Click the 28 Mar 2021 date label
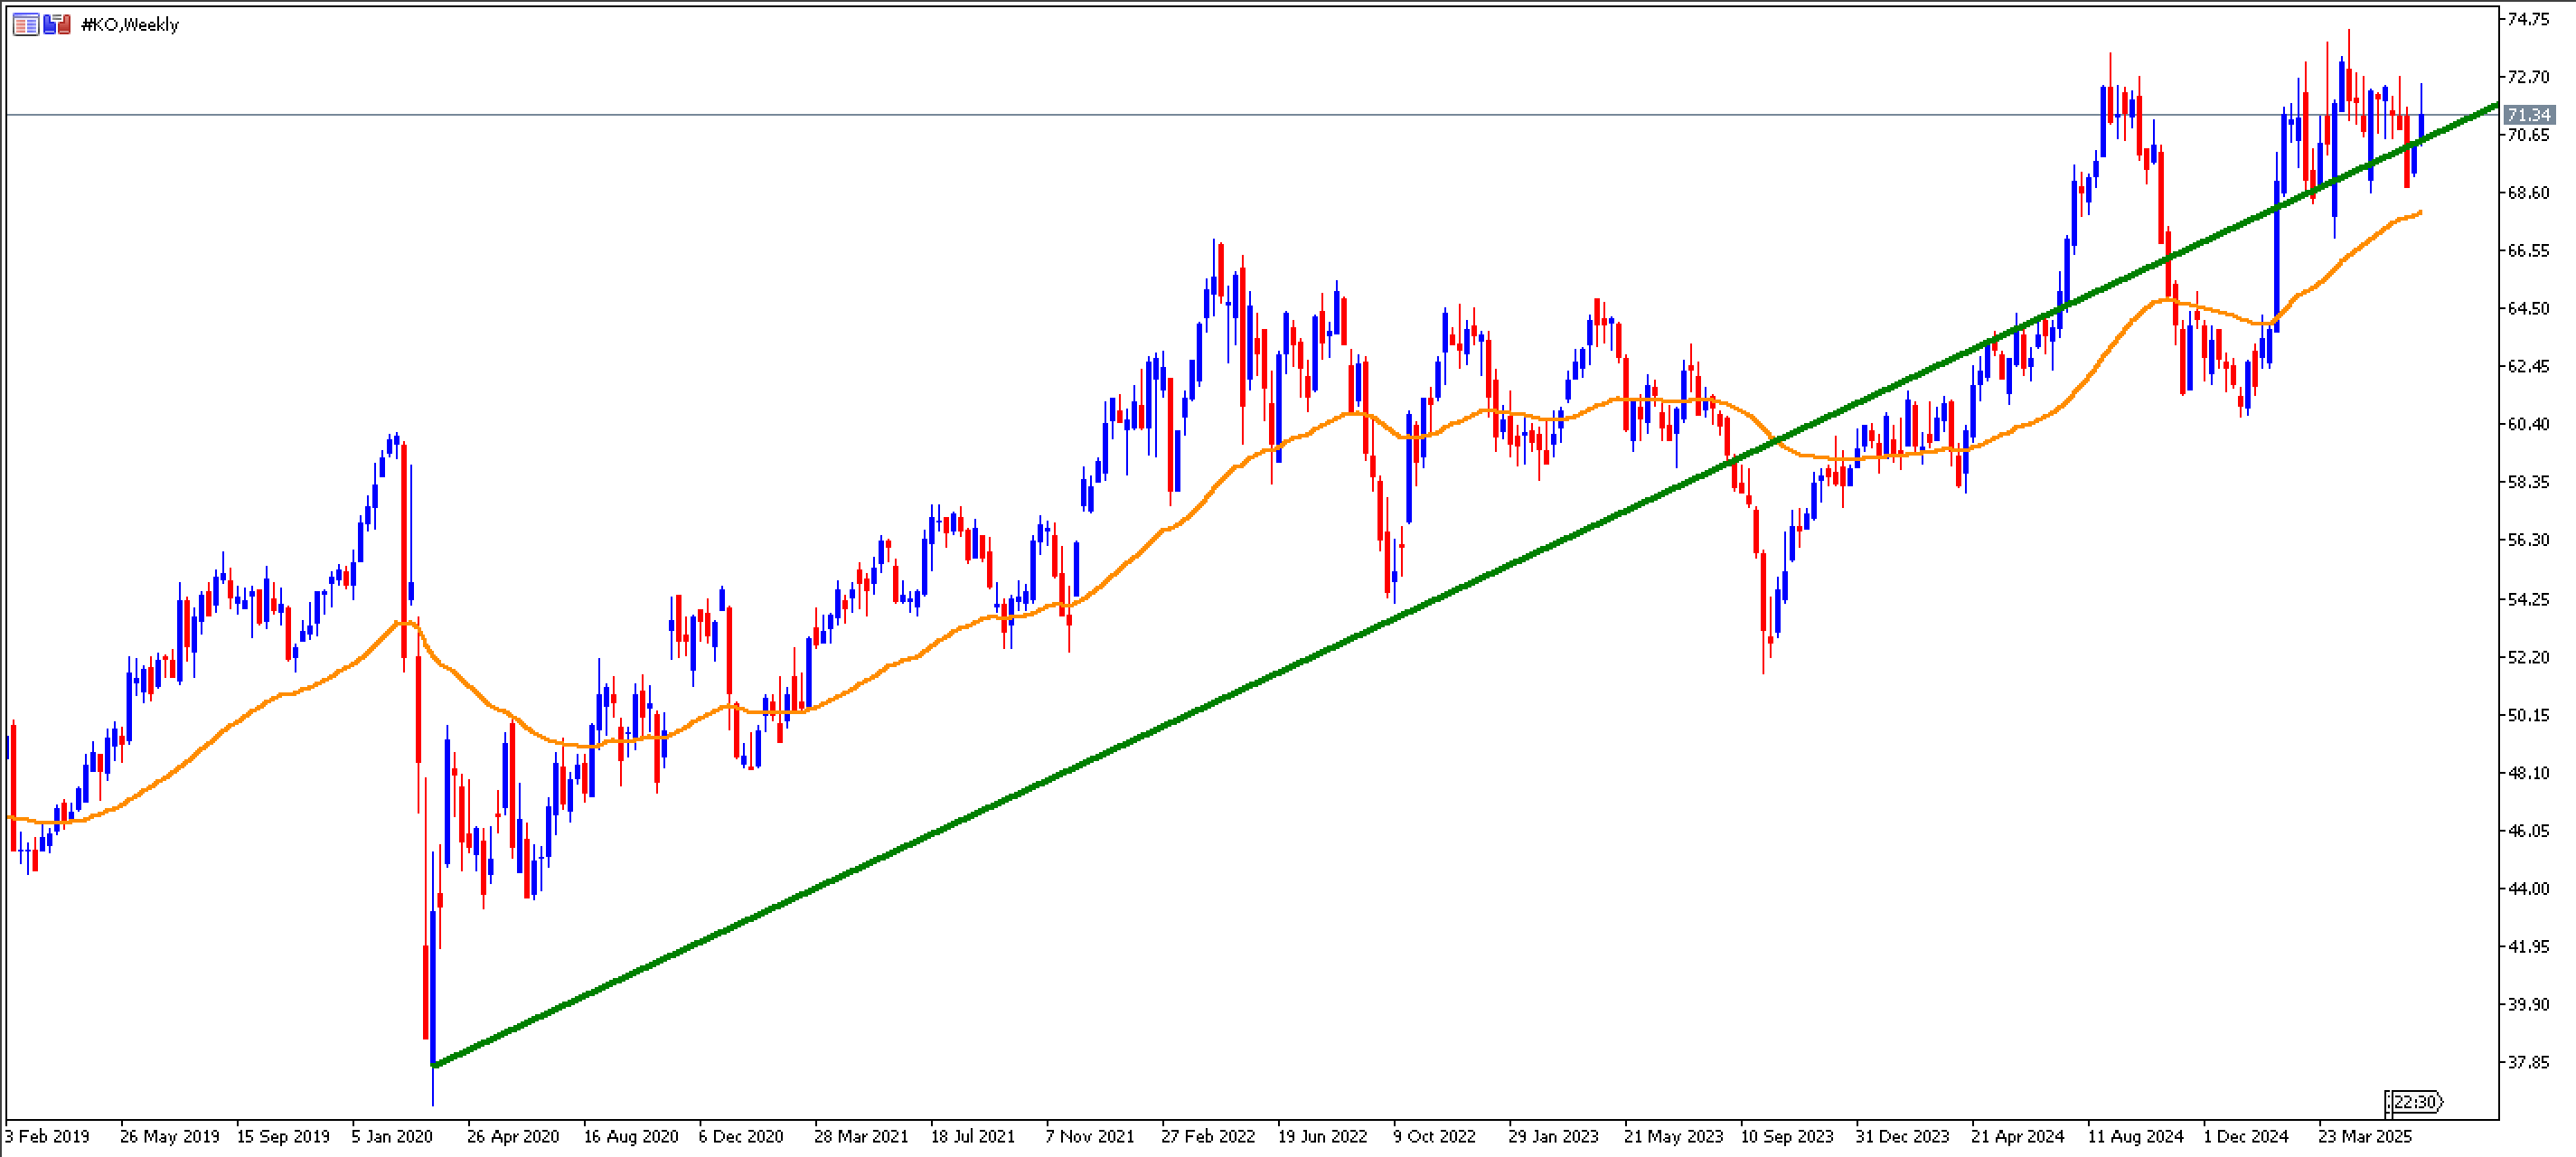 tap(861, 1137)
